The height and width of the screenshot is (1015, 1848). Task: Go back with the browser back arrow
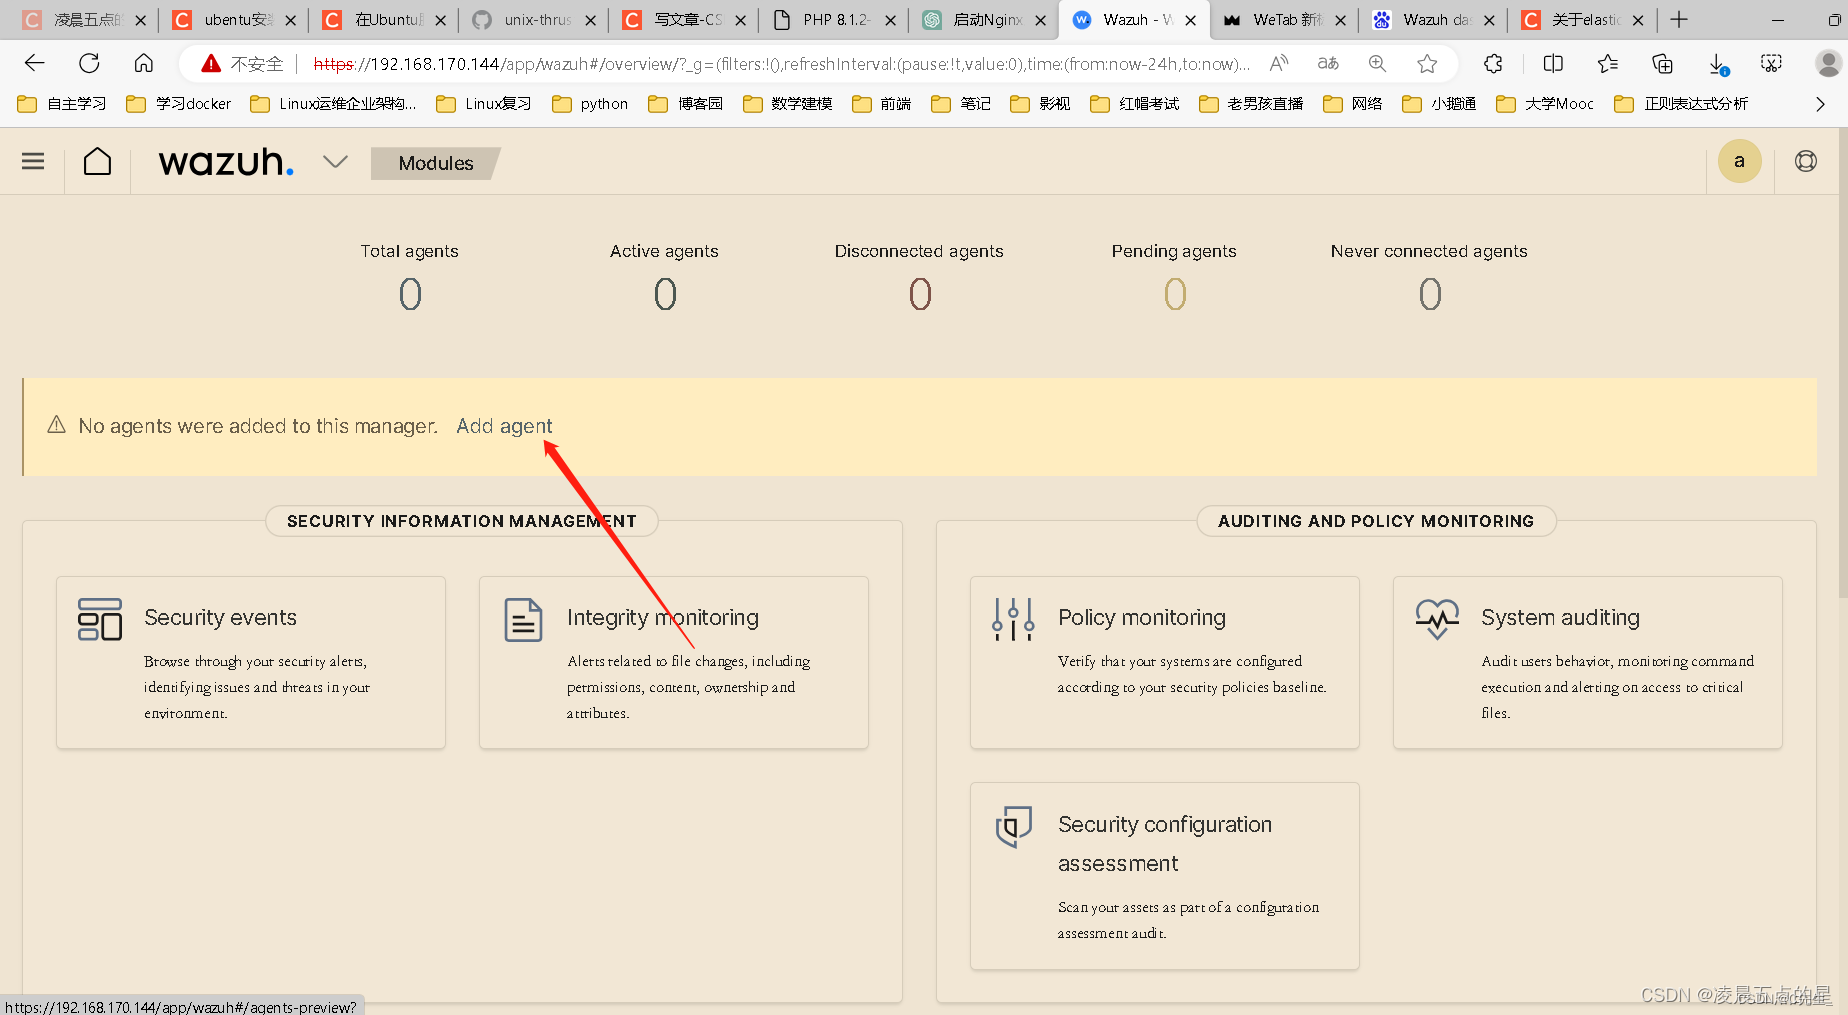tap(35, 63)
